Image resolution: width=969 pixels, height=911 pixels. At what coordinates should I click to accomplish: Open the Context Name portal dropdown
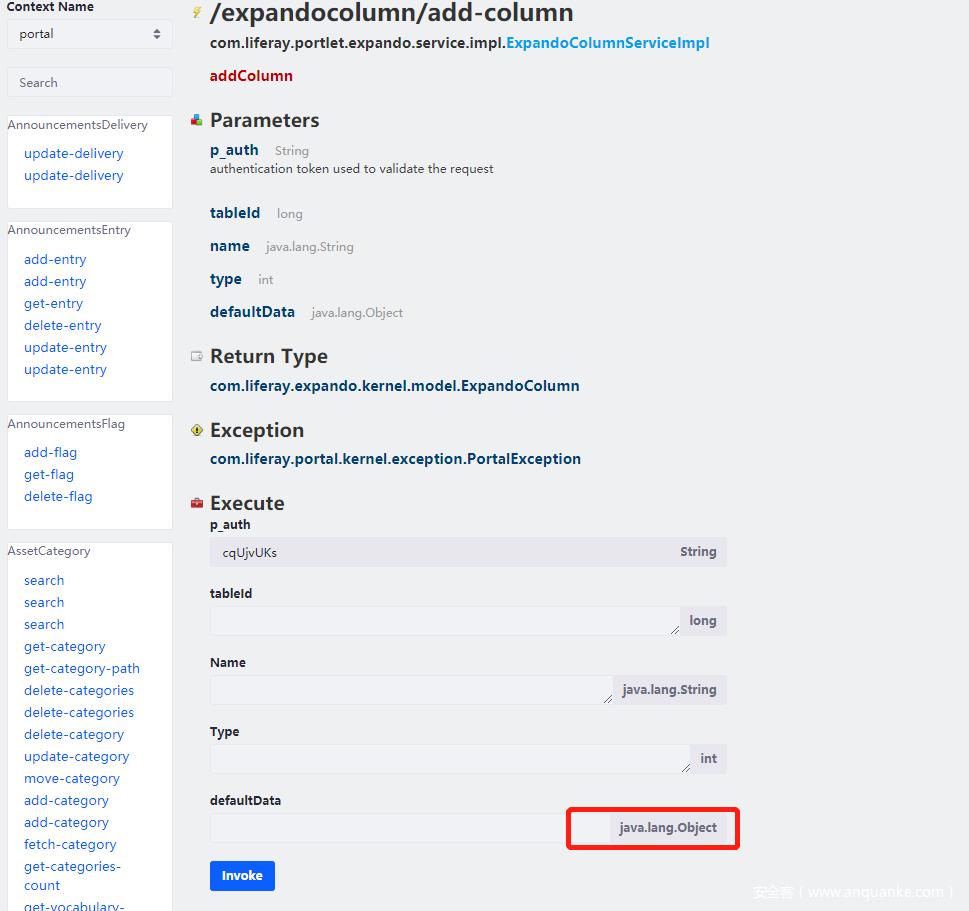coord(90,34)
